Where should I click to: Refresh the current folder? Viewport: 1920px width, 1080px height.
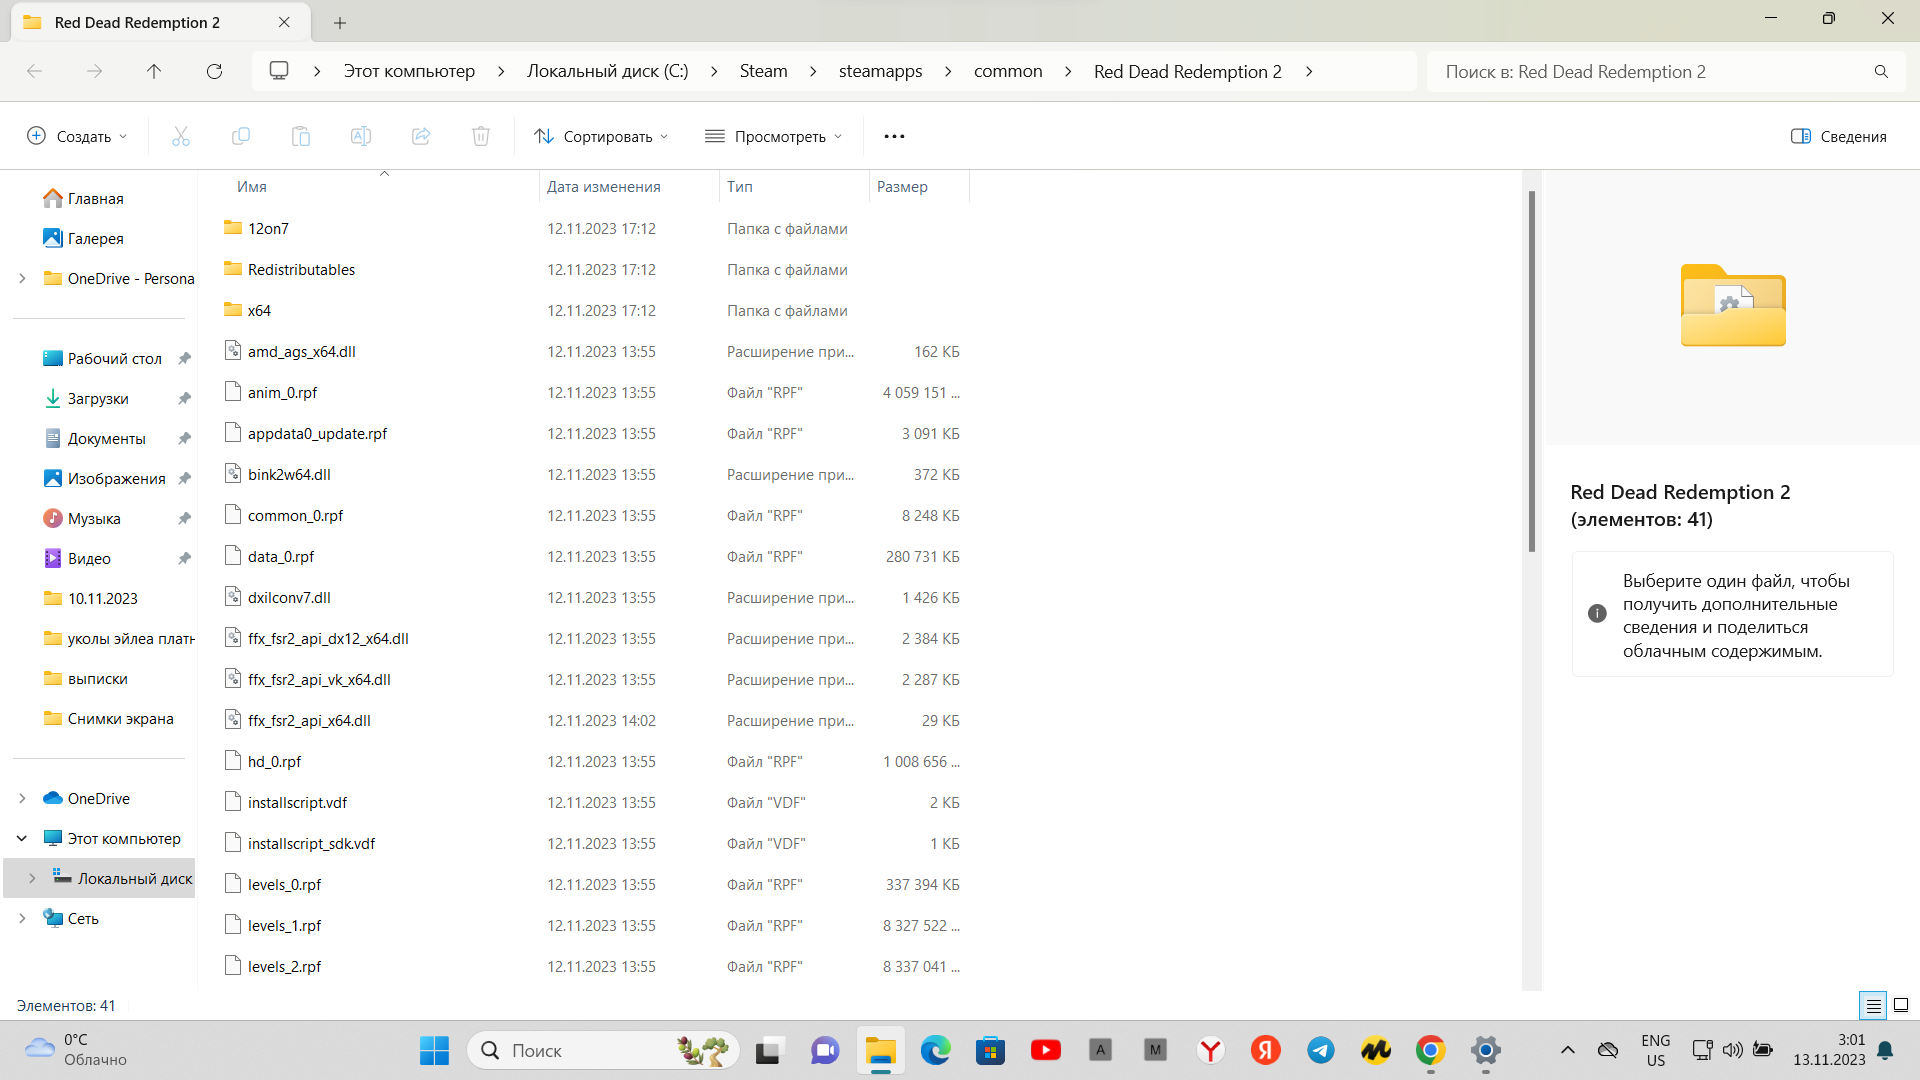(x=214, y=71)
